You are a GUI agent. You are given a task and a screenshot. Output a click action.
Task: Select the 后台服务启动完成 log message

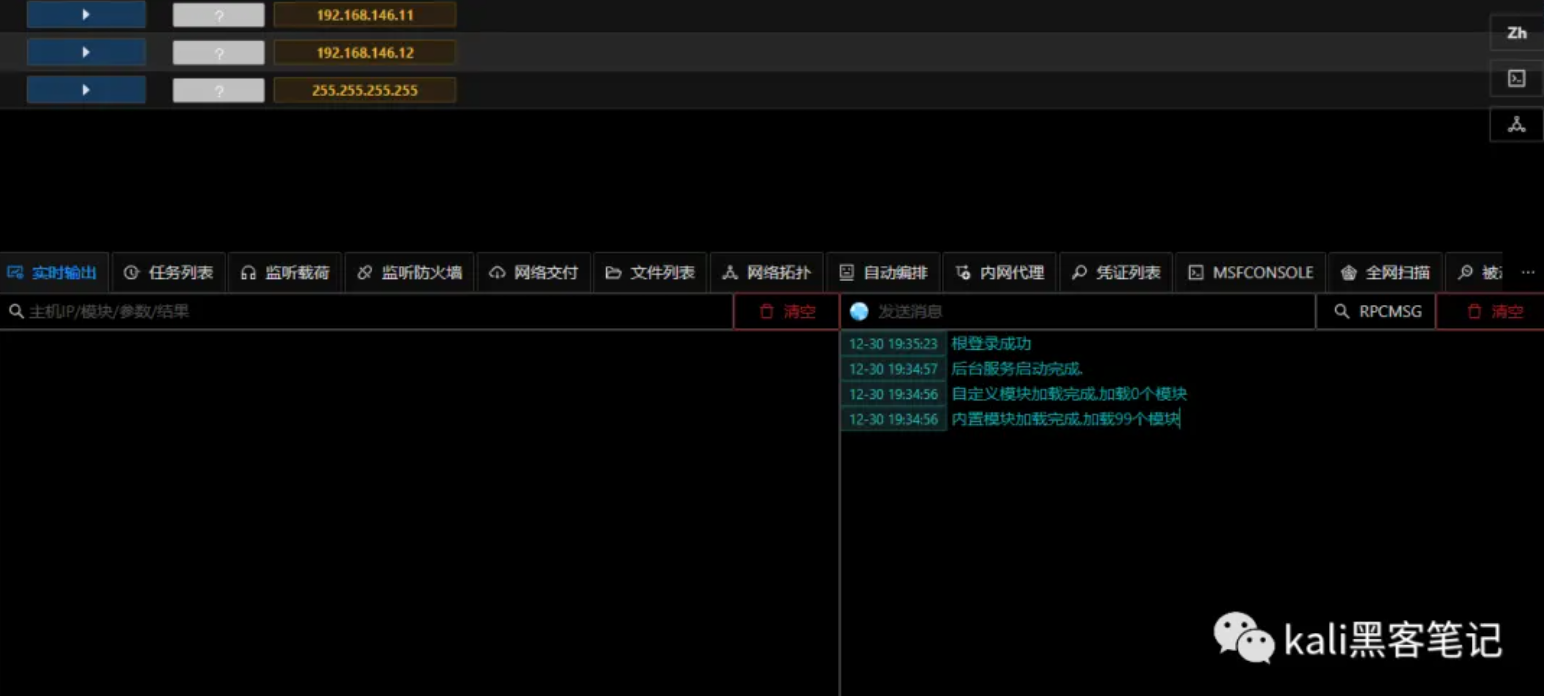1017,369
